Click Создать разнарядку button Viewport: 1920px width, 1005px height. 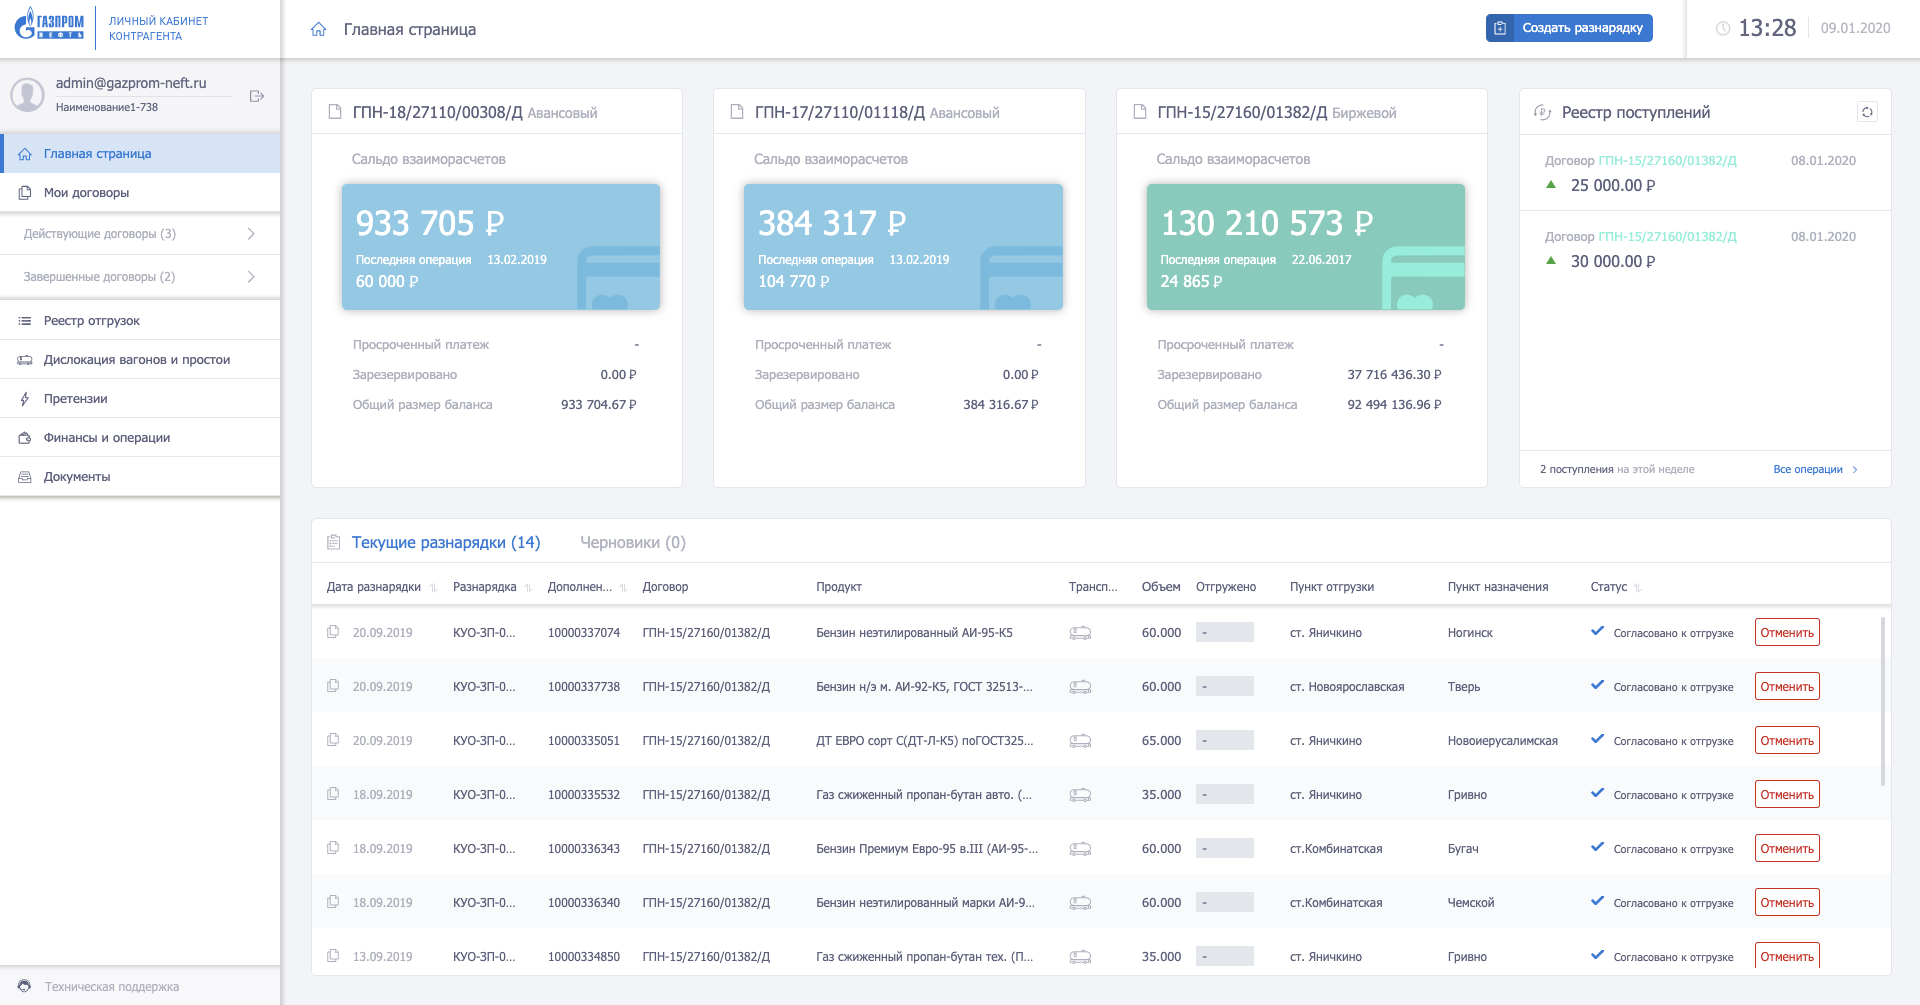pos(1568,28)
